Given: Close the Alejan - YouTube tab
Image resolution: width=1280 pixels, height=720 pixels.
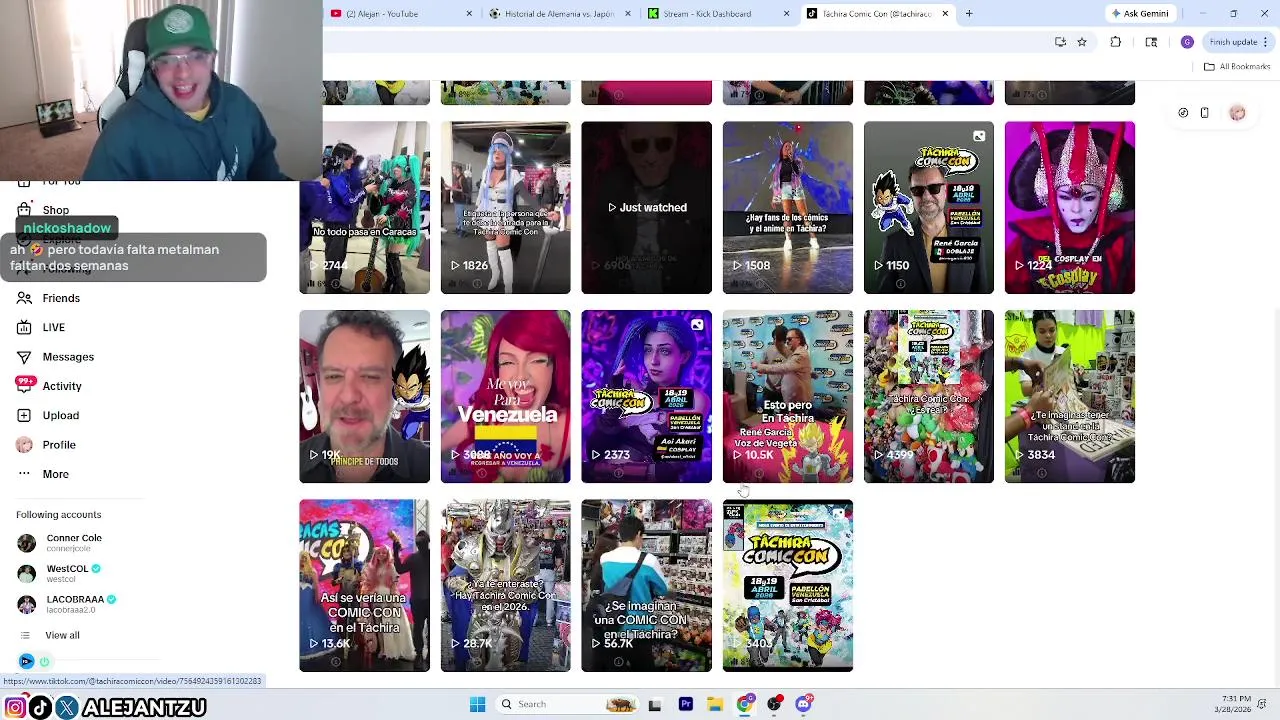Looking at the screenshot, I should (x=469, y=14).
